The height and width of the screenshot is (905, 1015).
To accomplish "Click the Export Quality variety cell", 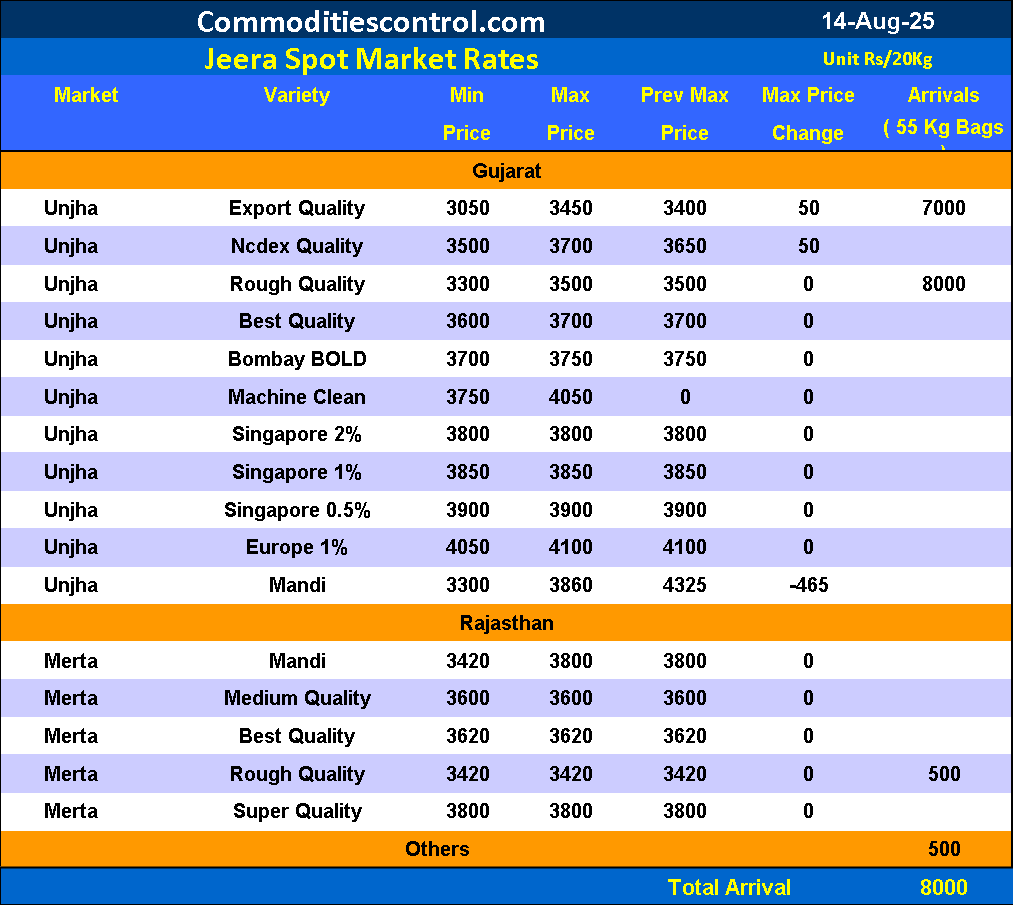I will (297, 208).
